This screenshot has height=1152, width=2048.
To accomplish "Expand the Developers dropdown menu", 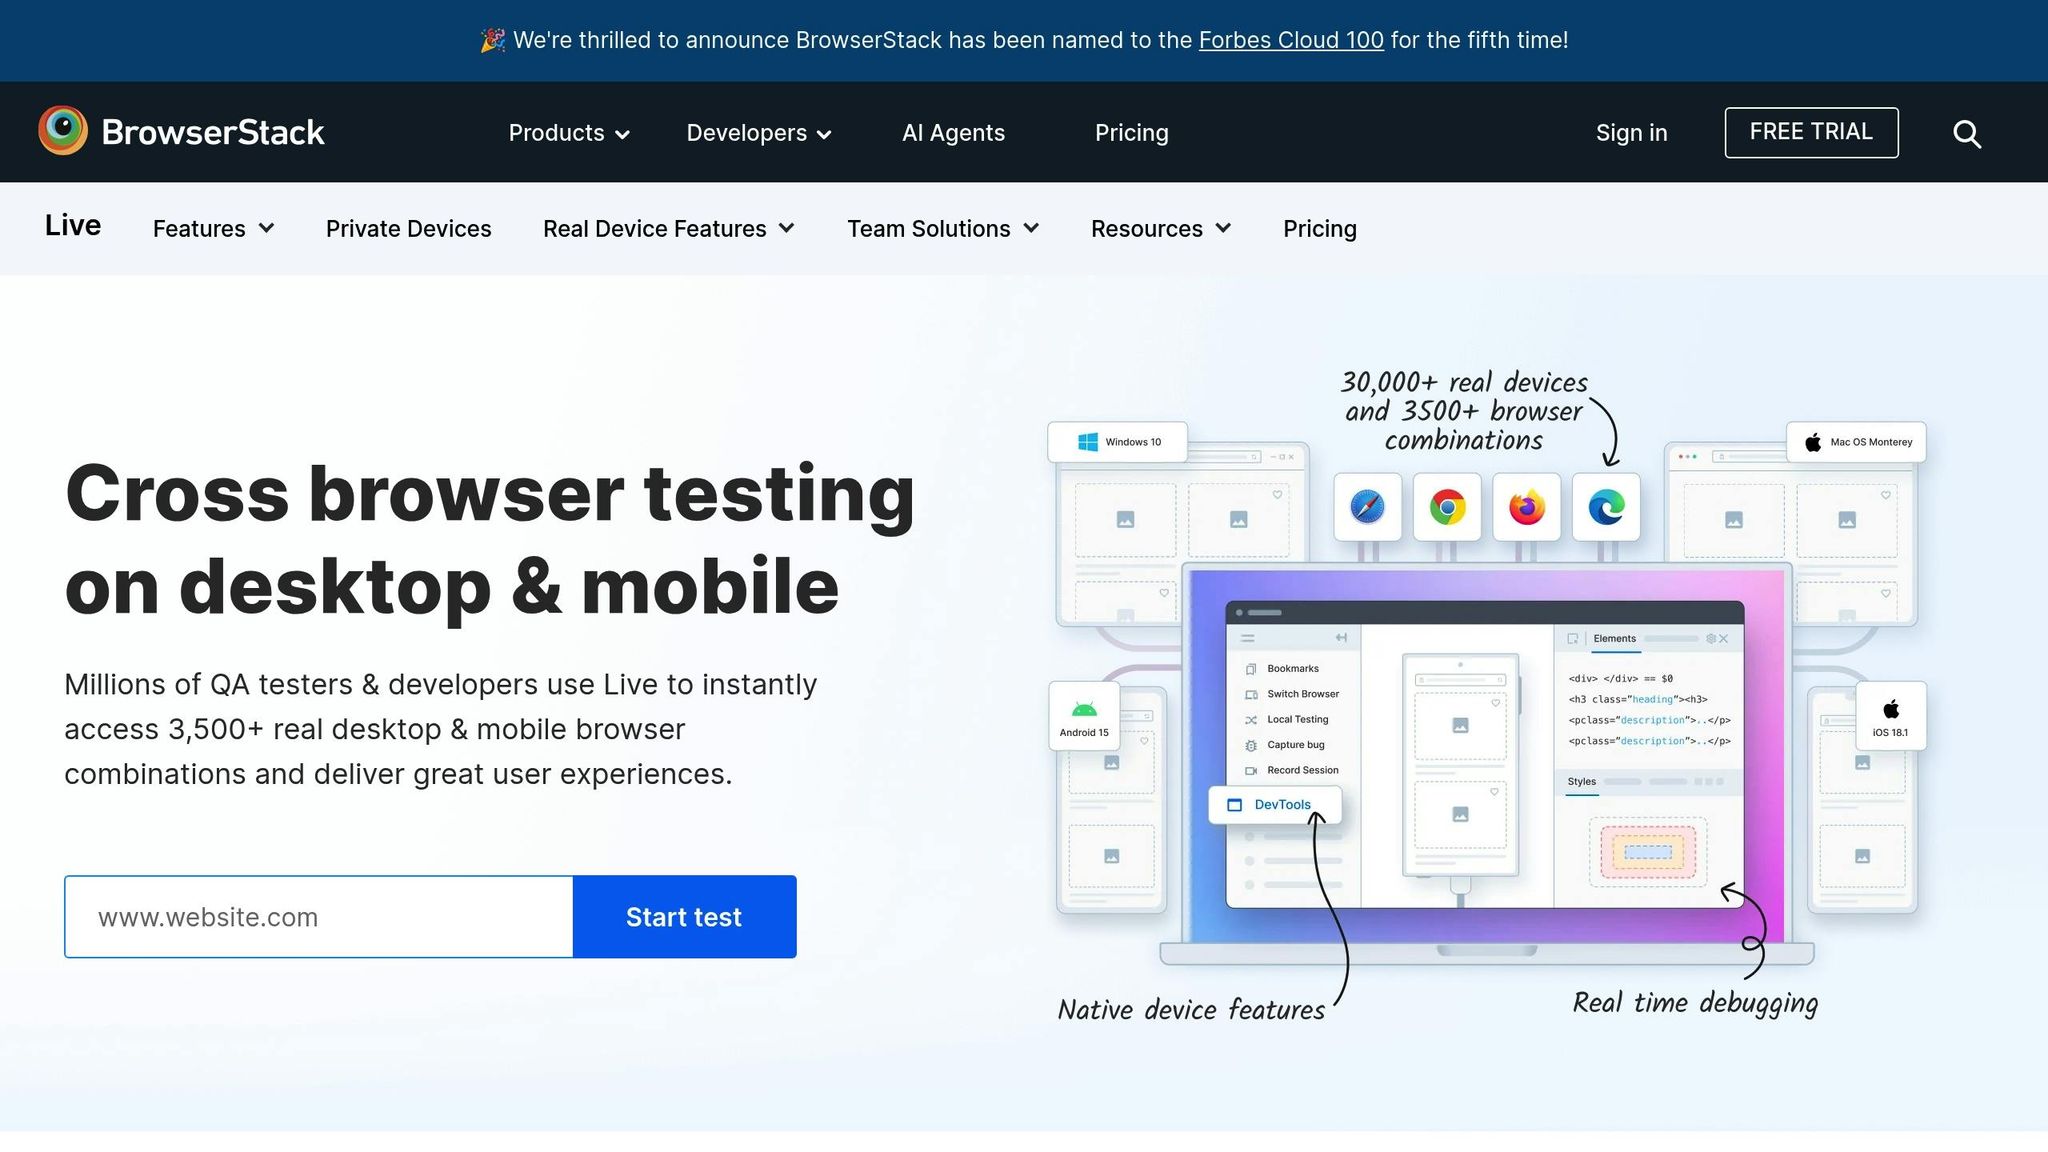I will (x=758, y=133).
